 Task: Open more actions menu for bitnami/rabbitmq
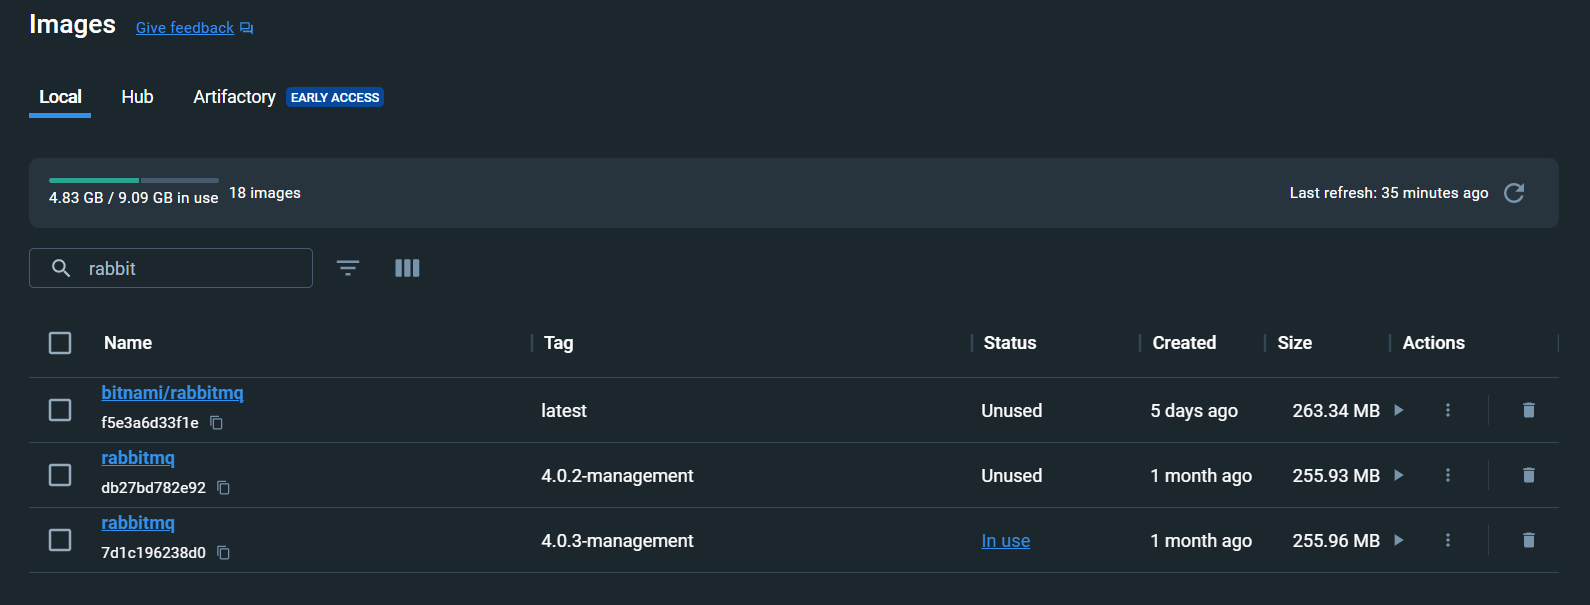[1447, 410]
